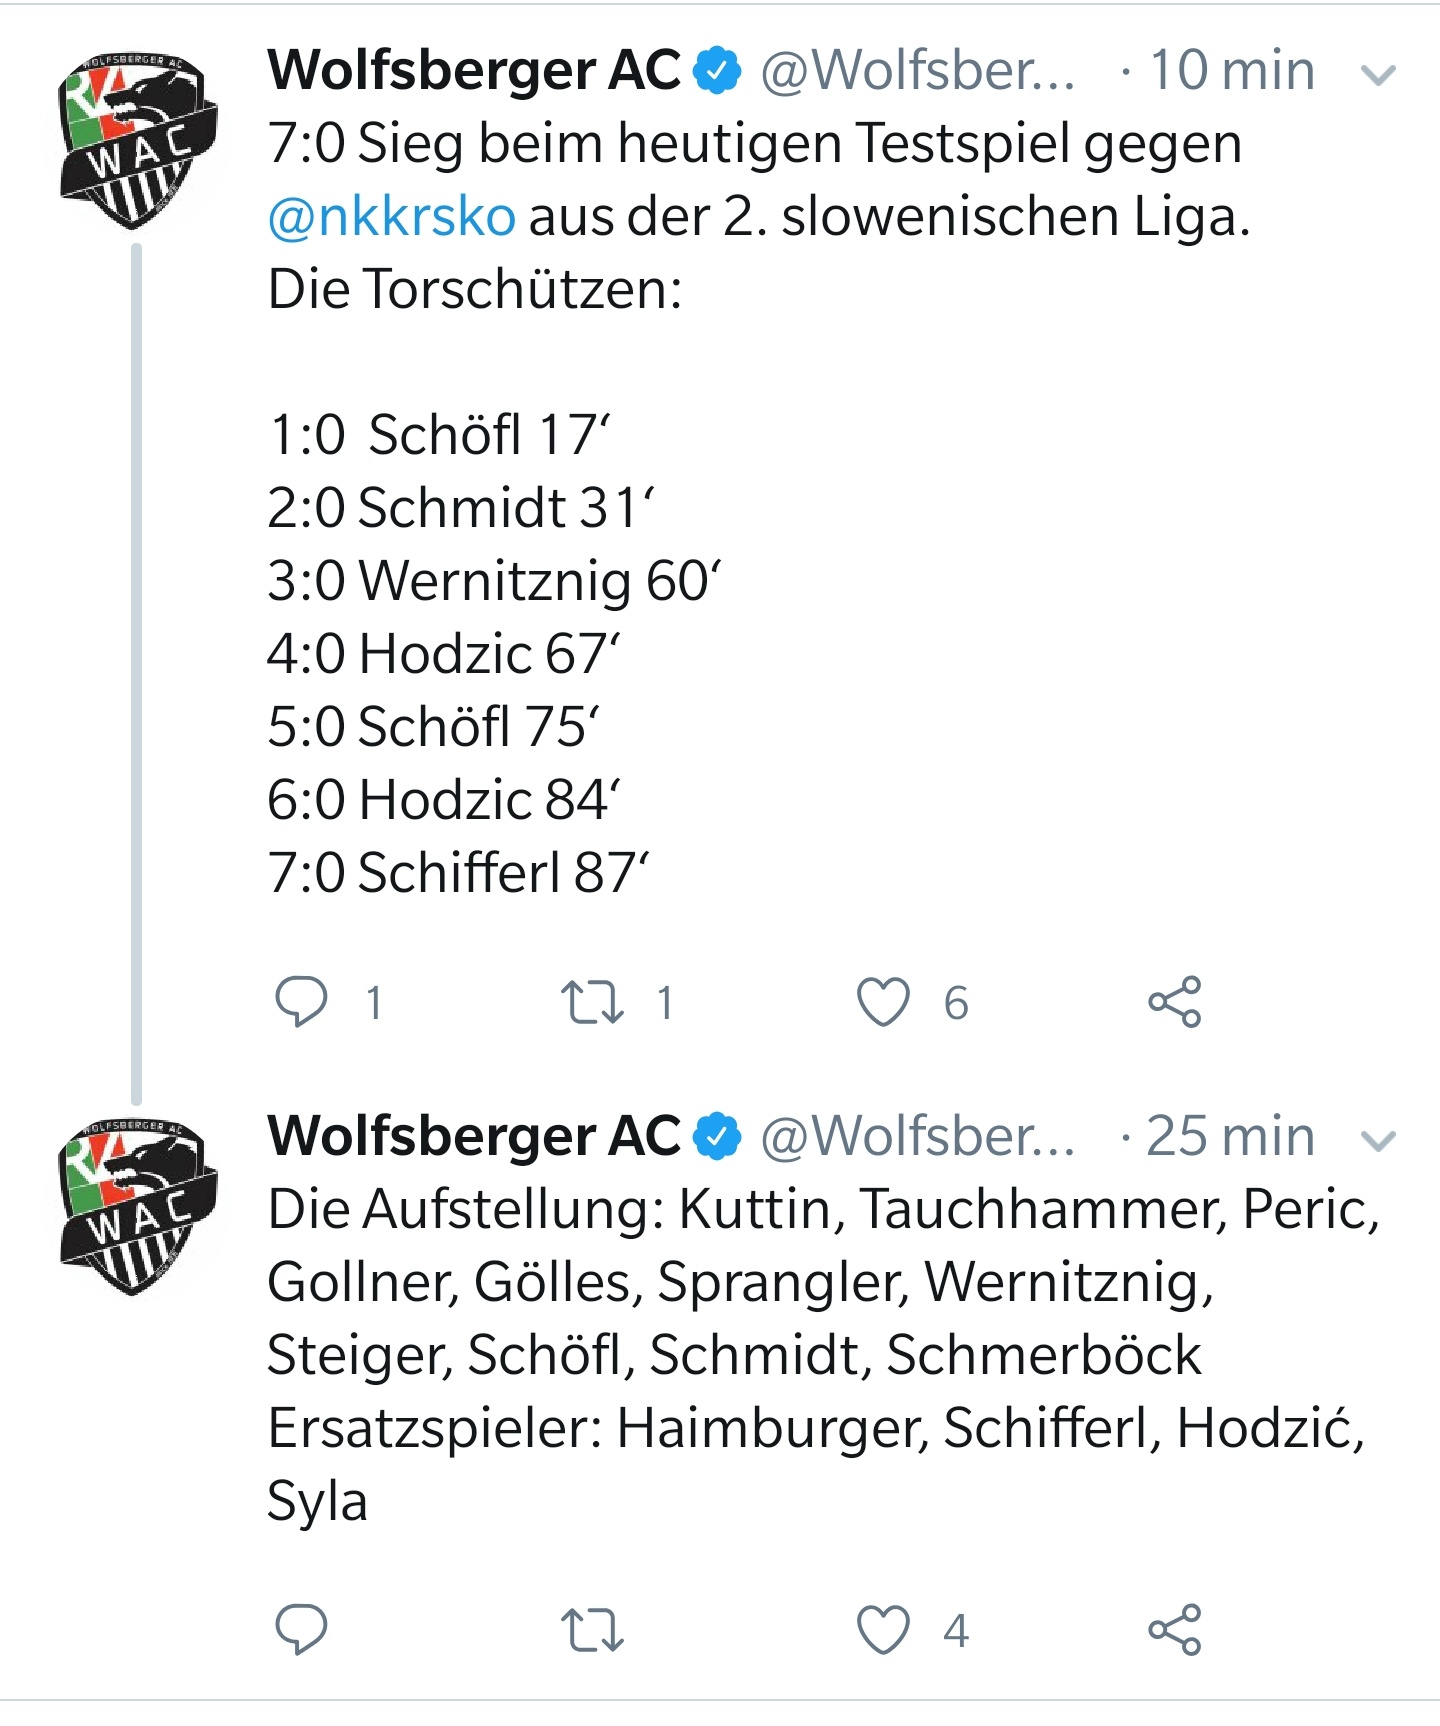The height and width of the screenshot is (1726, 1440).
Task: Open dropdown menu of the 25 min tweet
Action: (x=1379, y=1141)
